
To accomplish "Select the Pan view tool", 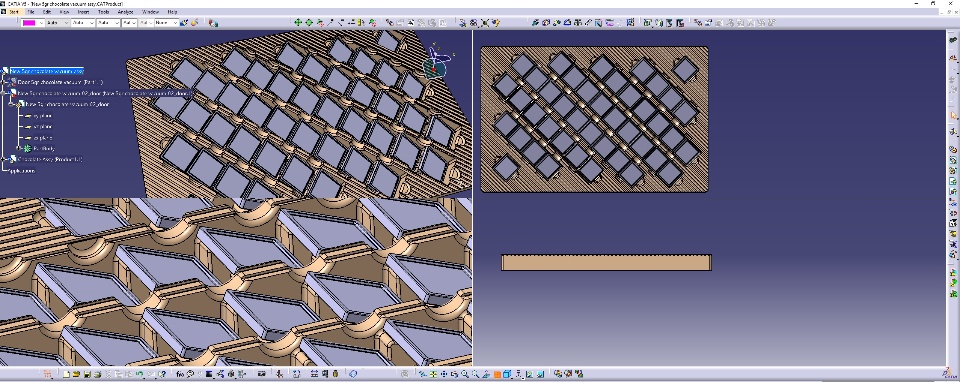I will (444, 373).
